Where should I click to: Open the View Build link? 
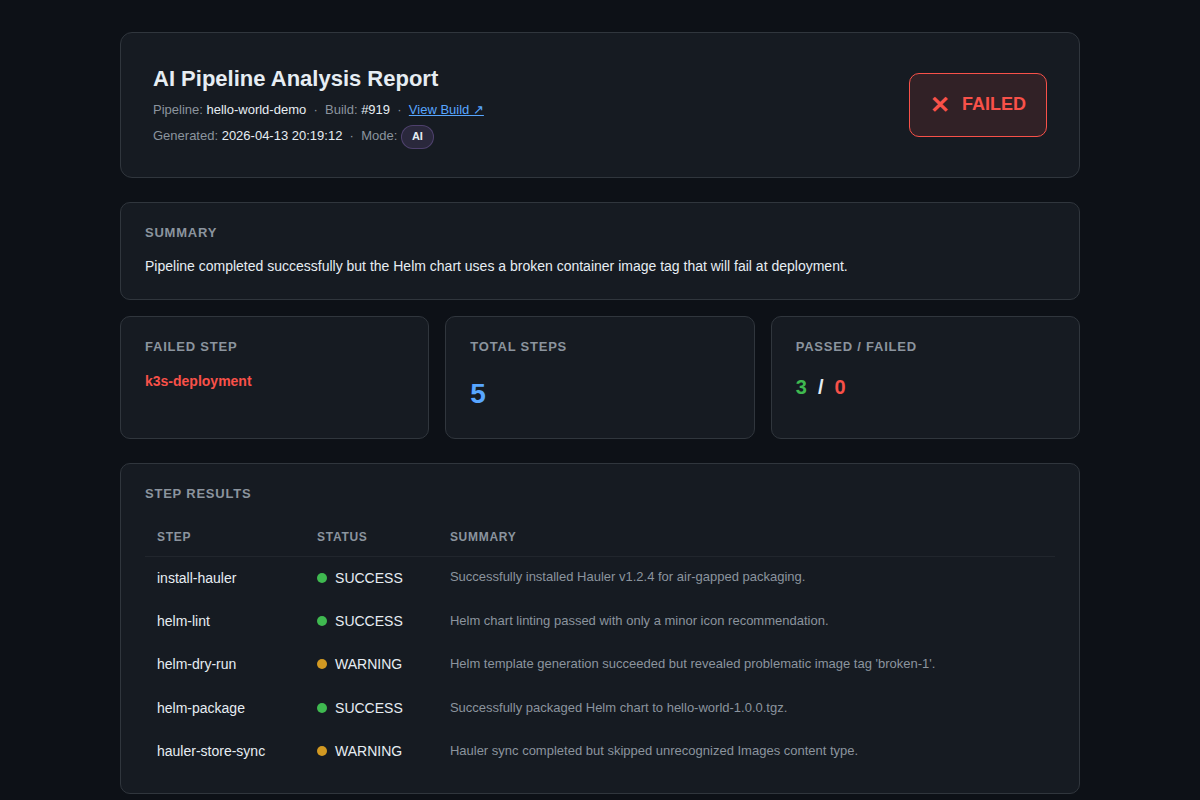point(446,110)
